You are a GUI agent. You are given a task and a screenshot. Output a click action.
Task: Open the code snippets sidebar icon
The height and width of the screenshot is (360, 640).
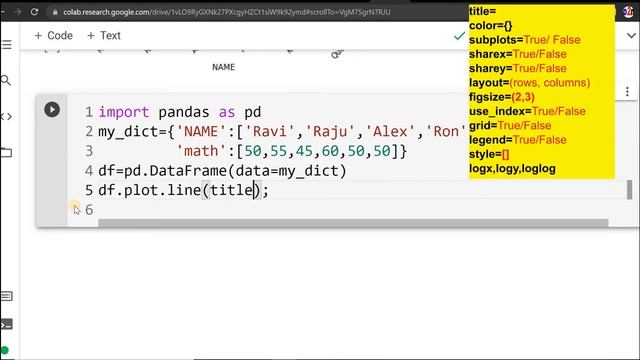click(x=6, y=117)
